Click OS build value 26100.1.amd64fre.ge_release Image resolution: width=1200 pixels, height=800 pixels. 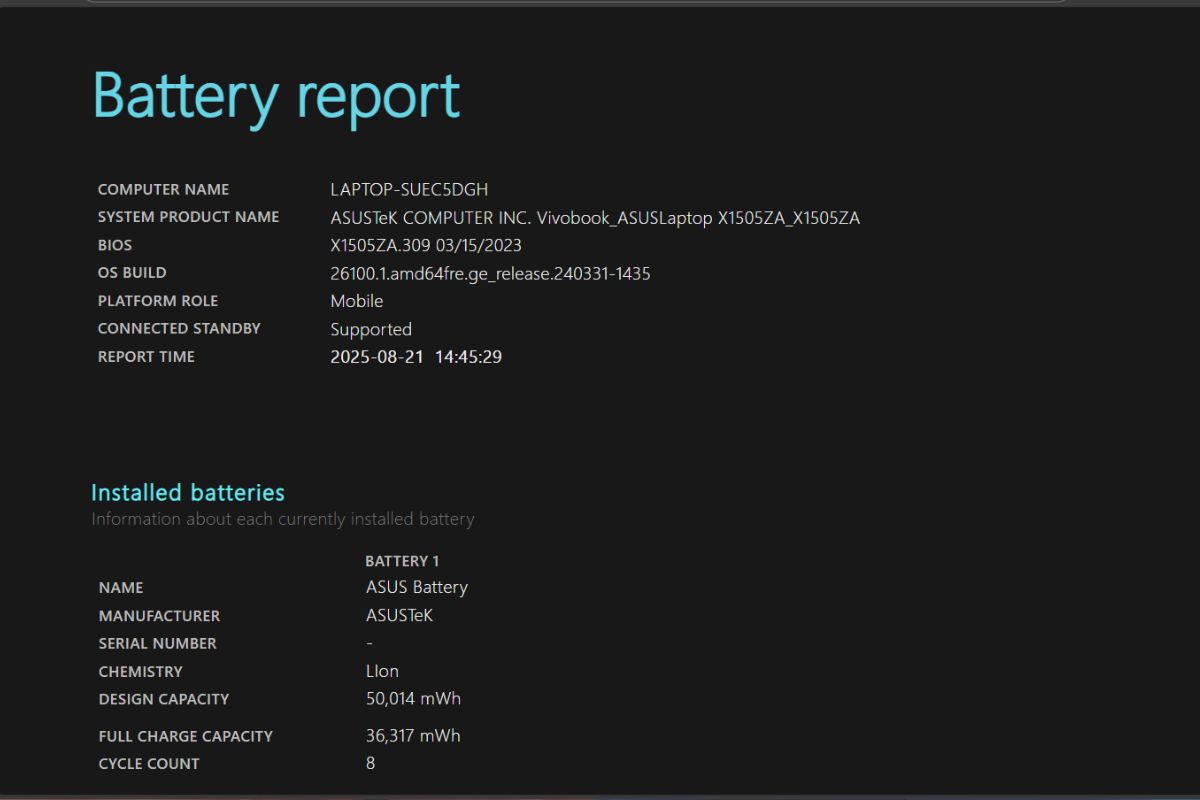(490, 273)
